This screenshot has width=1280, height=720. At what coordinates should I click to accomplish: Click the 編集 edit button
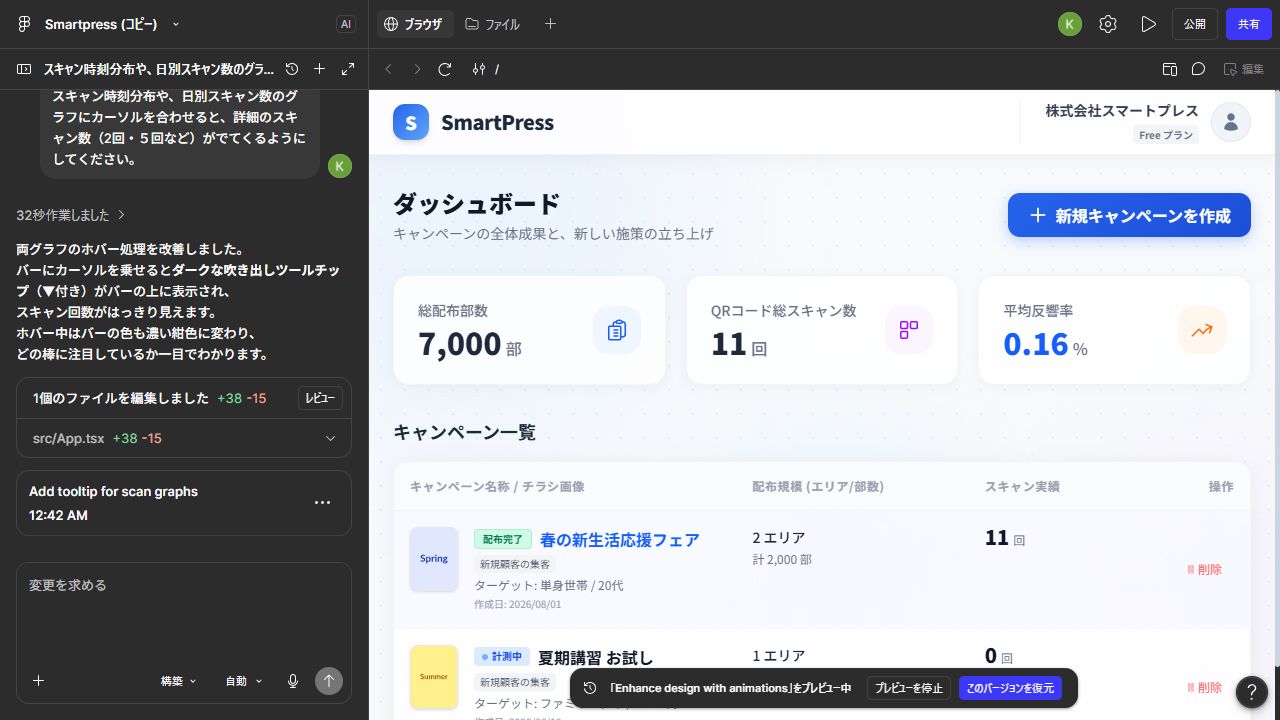coord(1243,69)
